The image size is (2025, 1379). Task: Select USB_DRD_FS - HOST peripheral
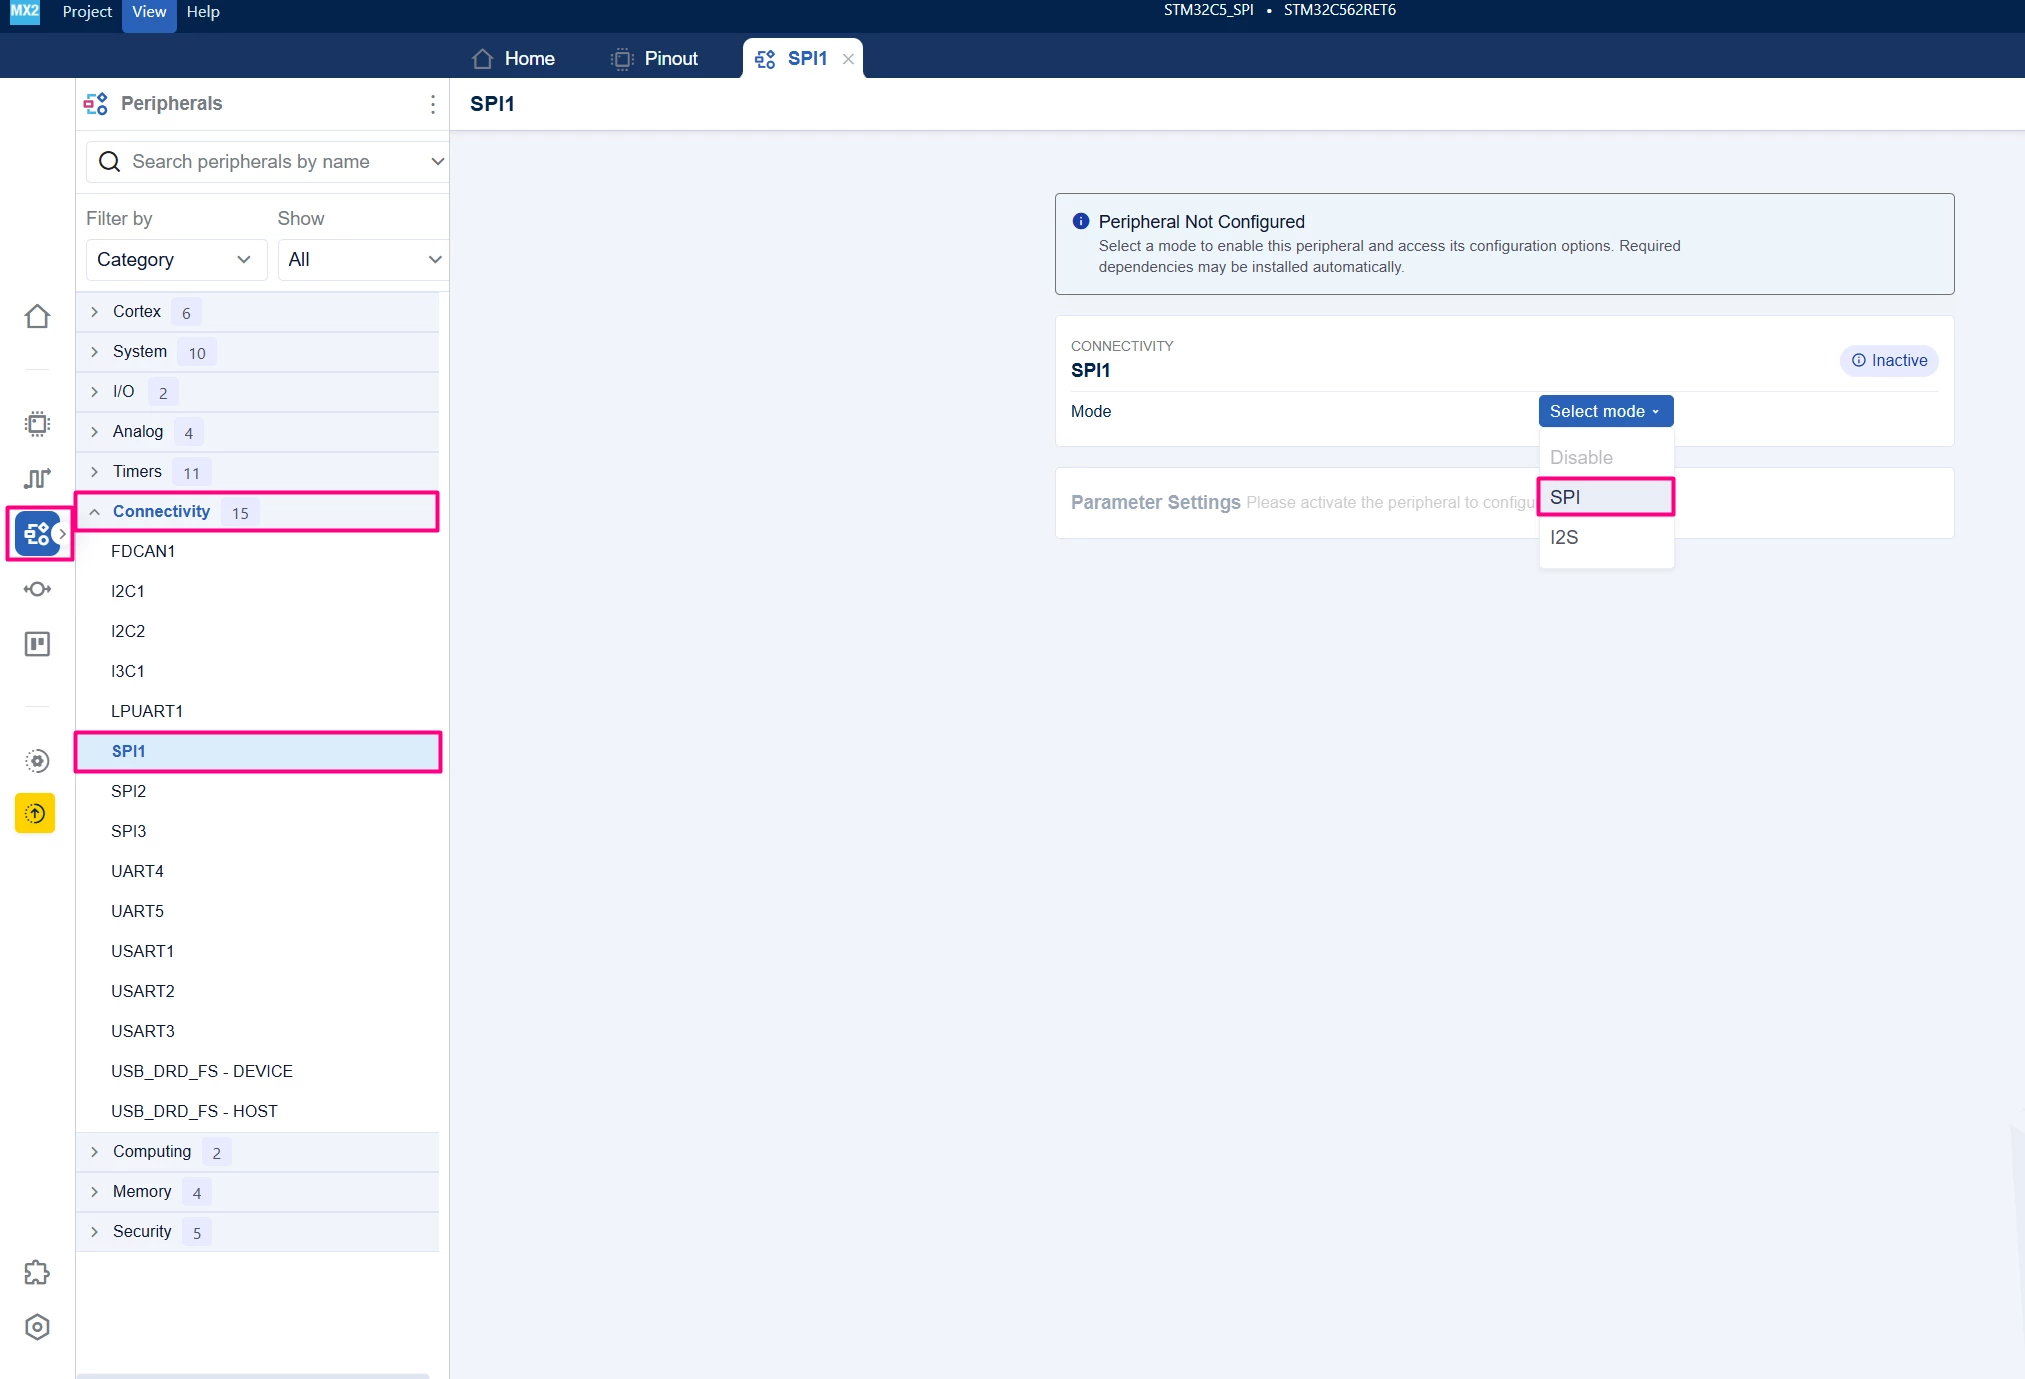(257, 1112)
